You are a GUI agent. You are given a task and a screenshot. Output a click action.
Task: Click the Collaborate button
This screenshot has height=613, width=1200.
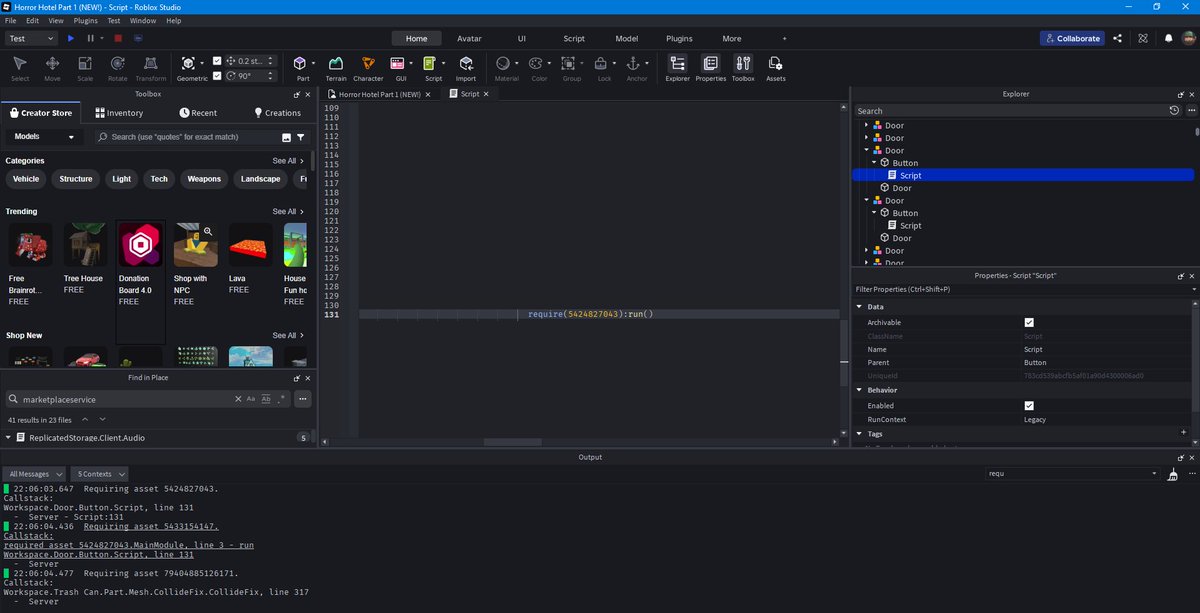click(1072, 38)
